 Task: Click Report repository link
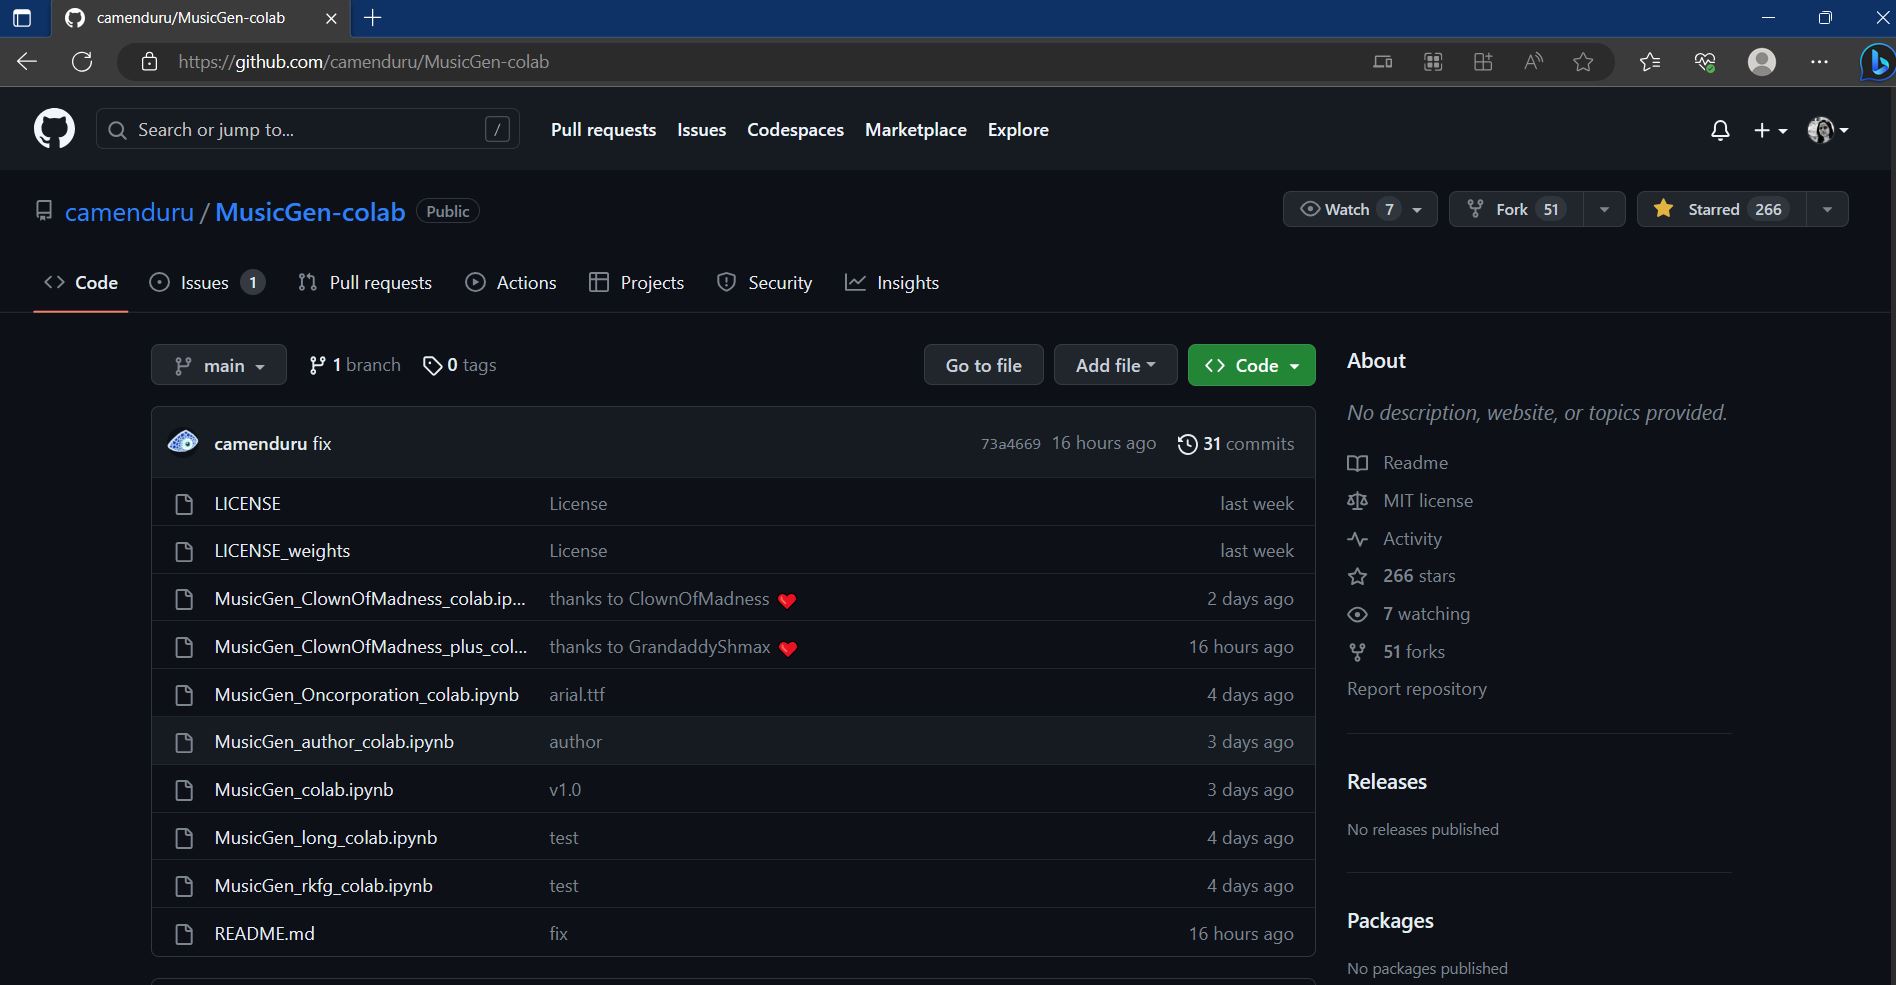point(1417,689)
